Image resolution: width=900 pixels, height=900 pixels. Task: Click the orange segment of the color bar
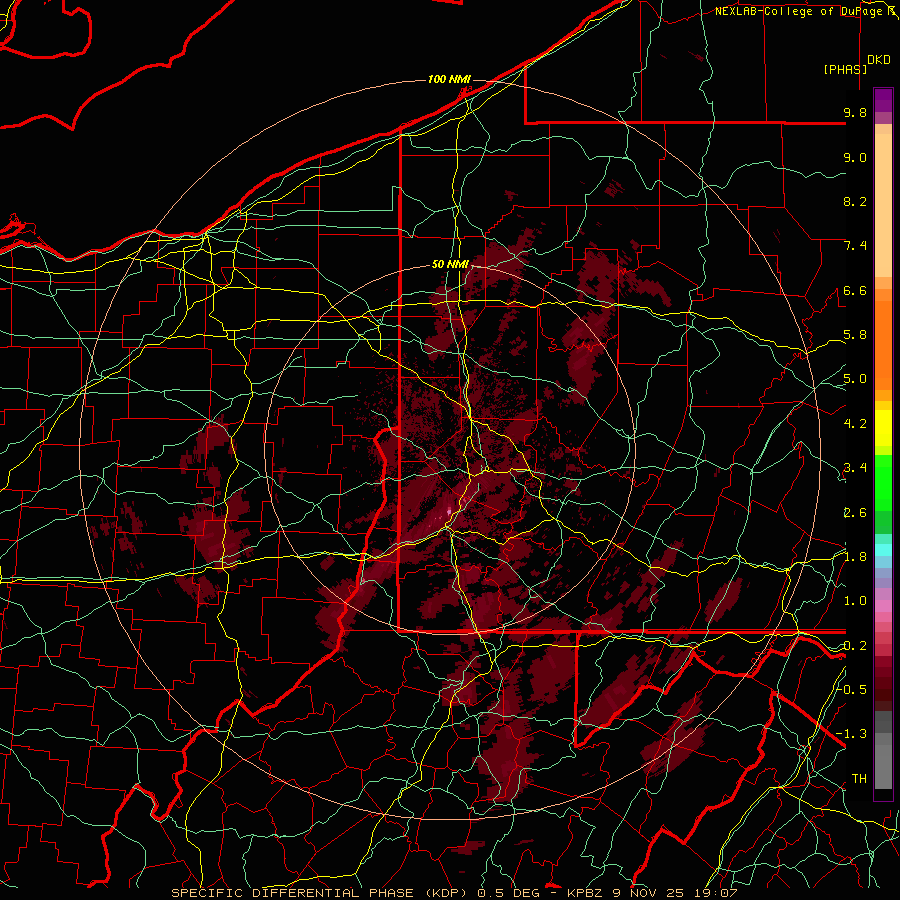[x=883, y=344]
